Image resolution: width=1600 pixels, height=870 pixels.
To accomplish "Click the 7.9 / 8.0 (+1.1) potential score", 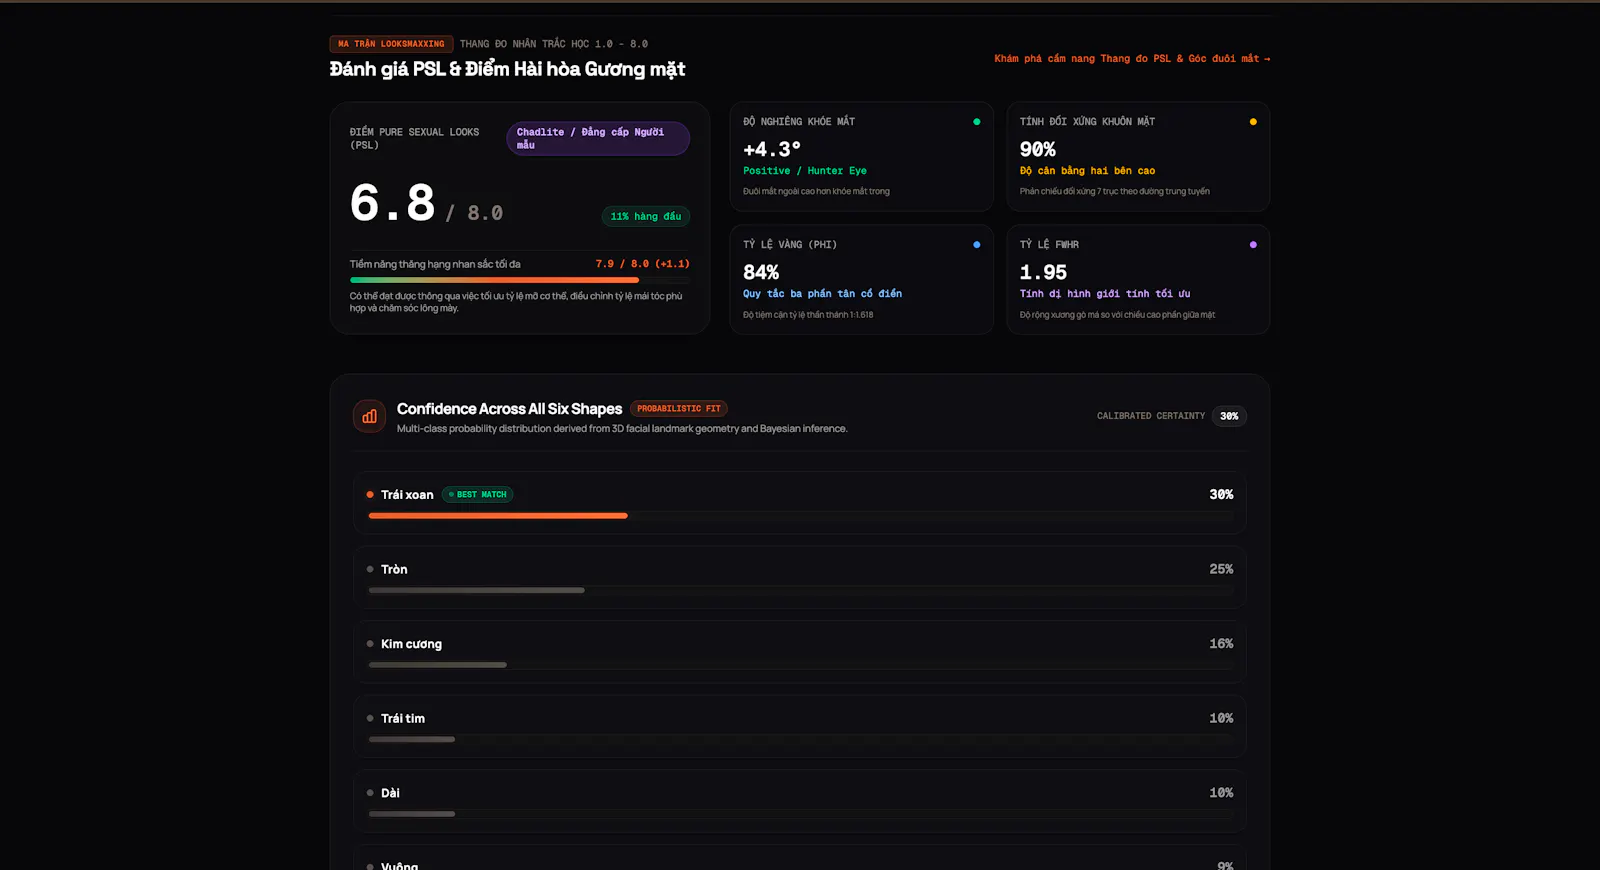I will tap(643, 264).
